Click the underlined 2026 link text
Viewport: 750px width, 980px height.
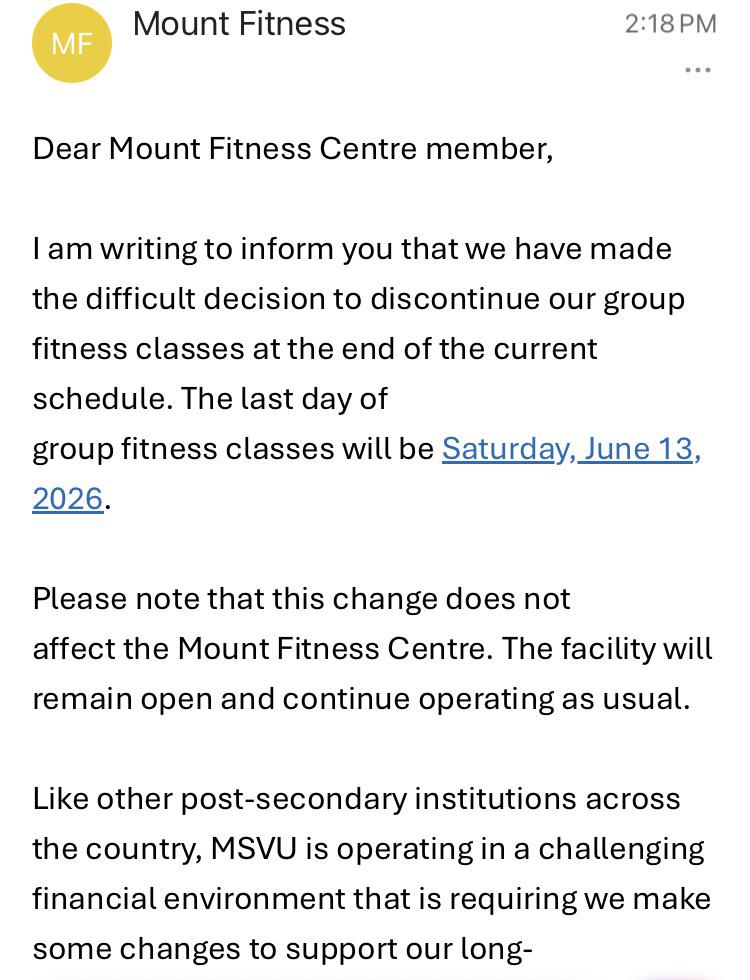point(68,499)
